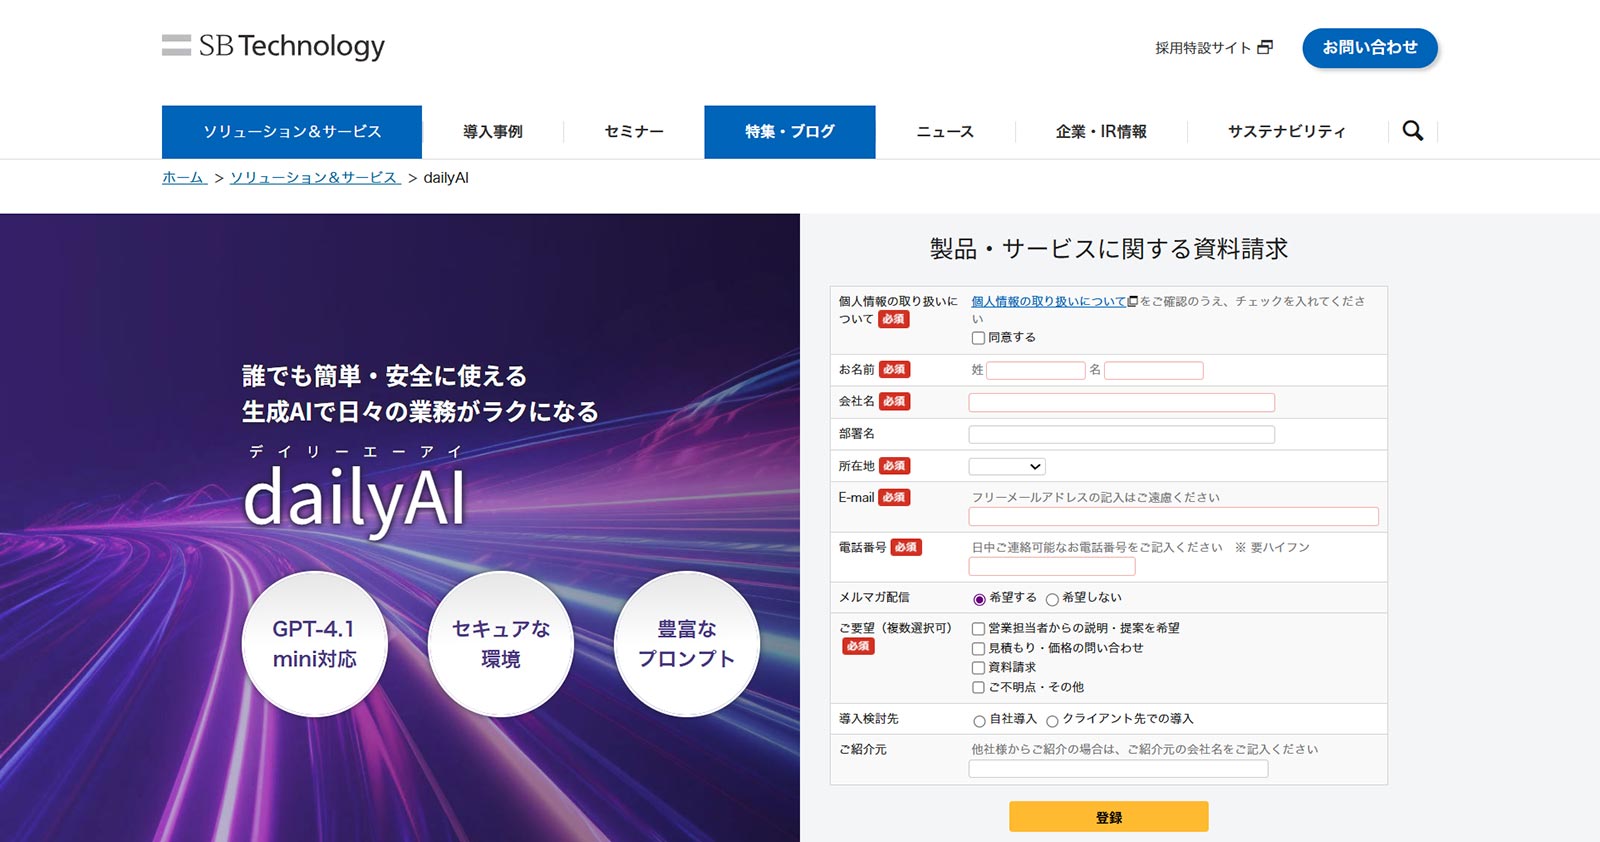Image resolution: width=1600 pixels, height=842 pixels.
Task: Click the external window icon beside 採用特設サイト
Action: coord(1265,47)
